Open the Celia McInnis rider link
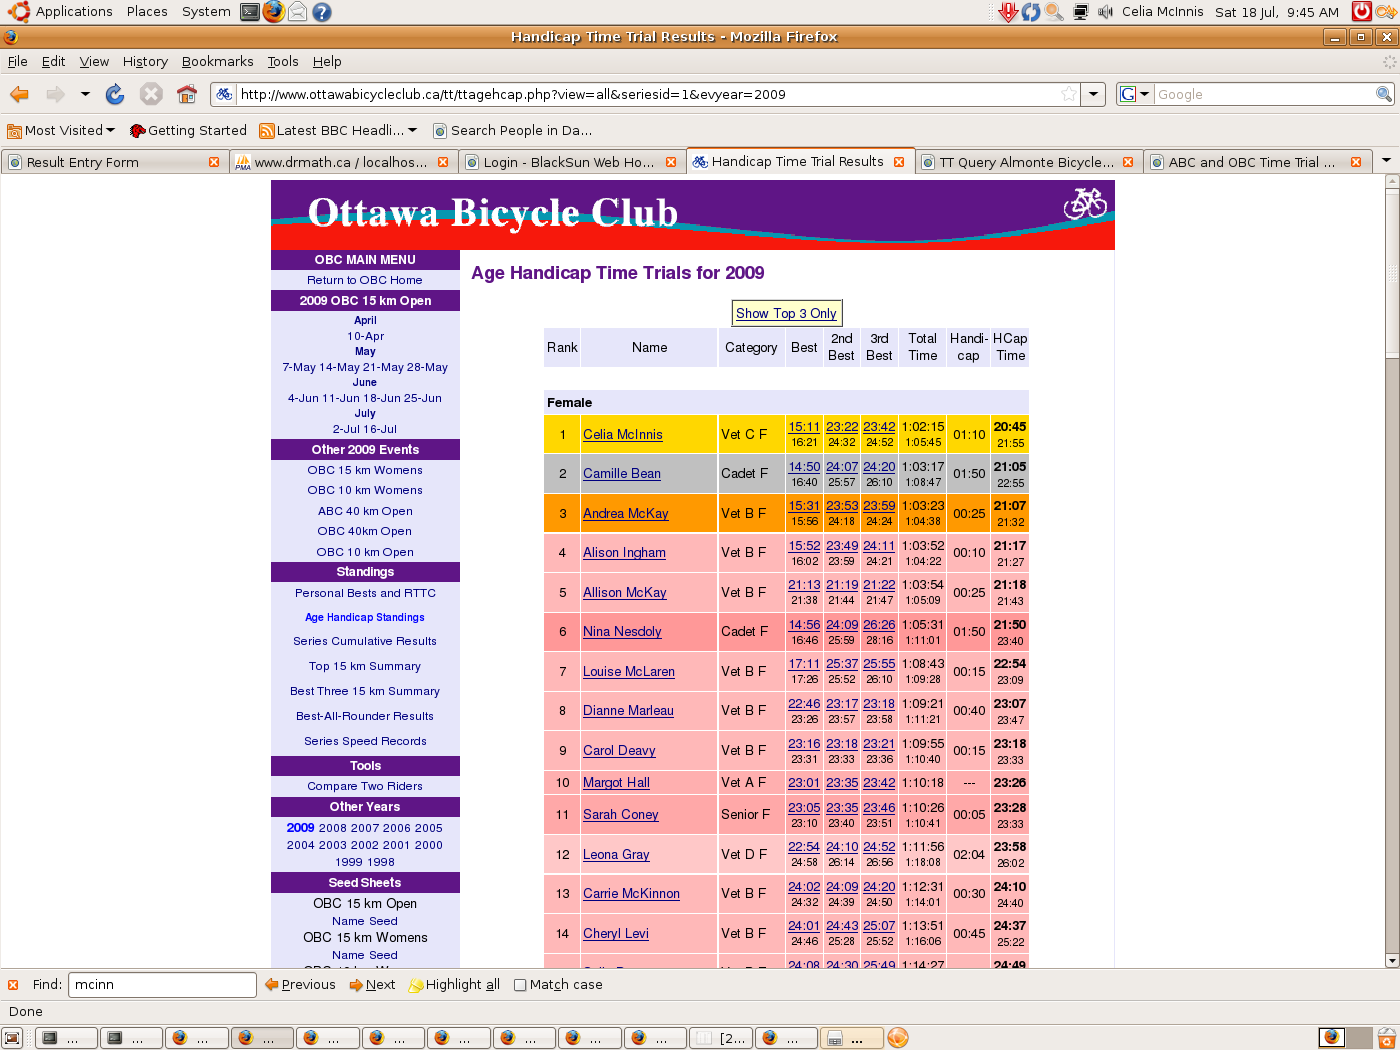The height and width of the screenshot is (1050, 1400). click(622, 434)
